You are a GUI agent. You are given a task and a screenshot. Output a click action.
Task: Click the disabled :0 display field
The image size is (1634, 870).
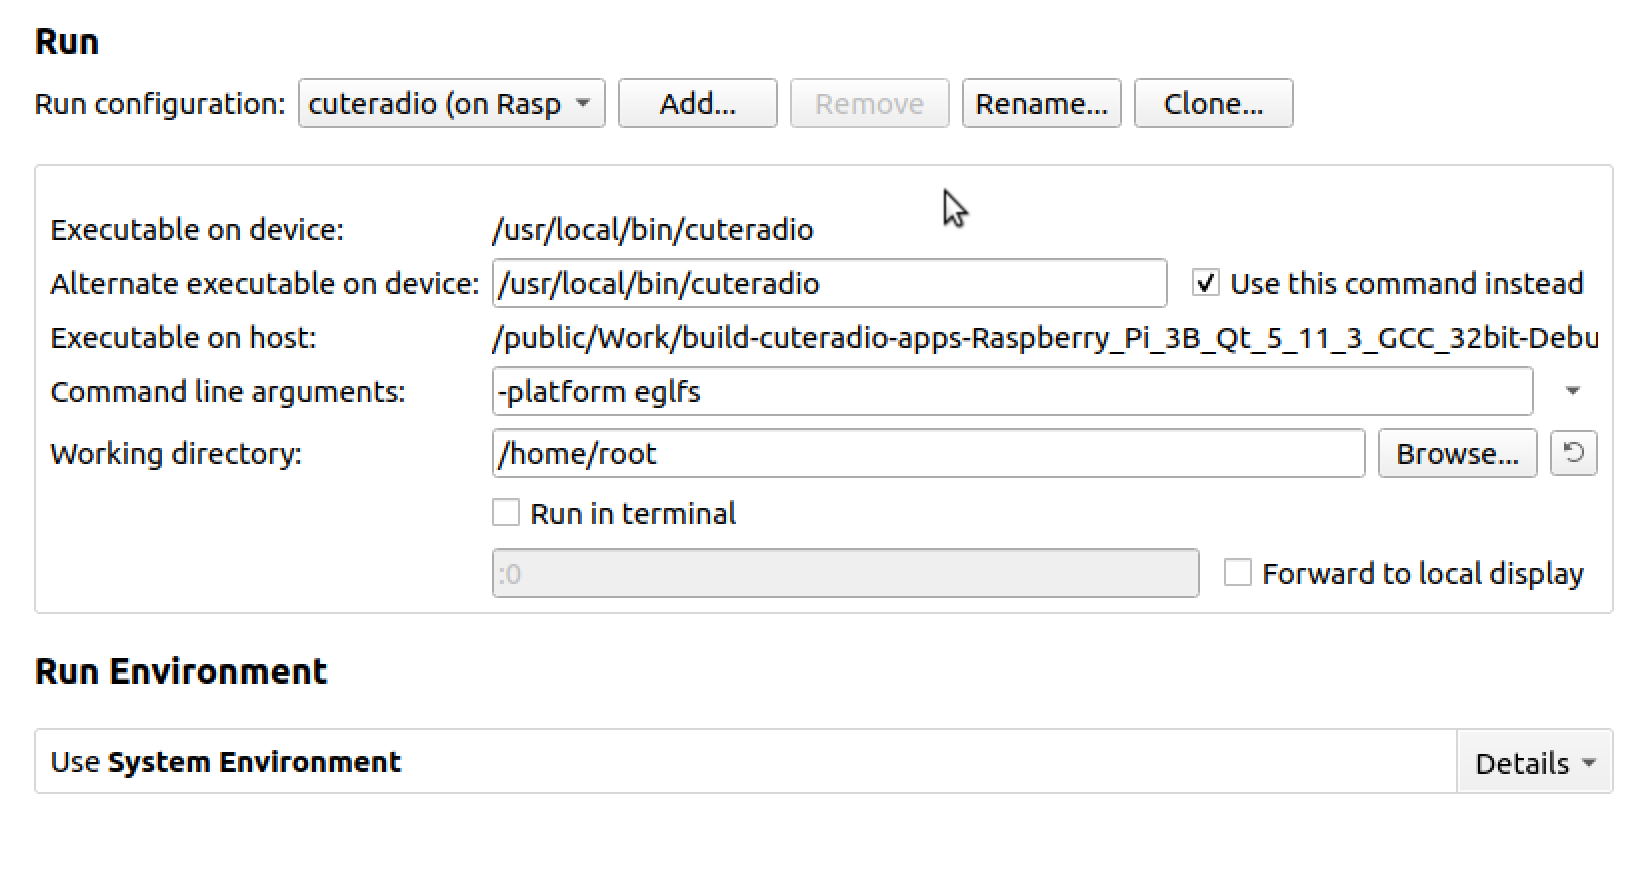845,574
